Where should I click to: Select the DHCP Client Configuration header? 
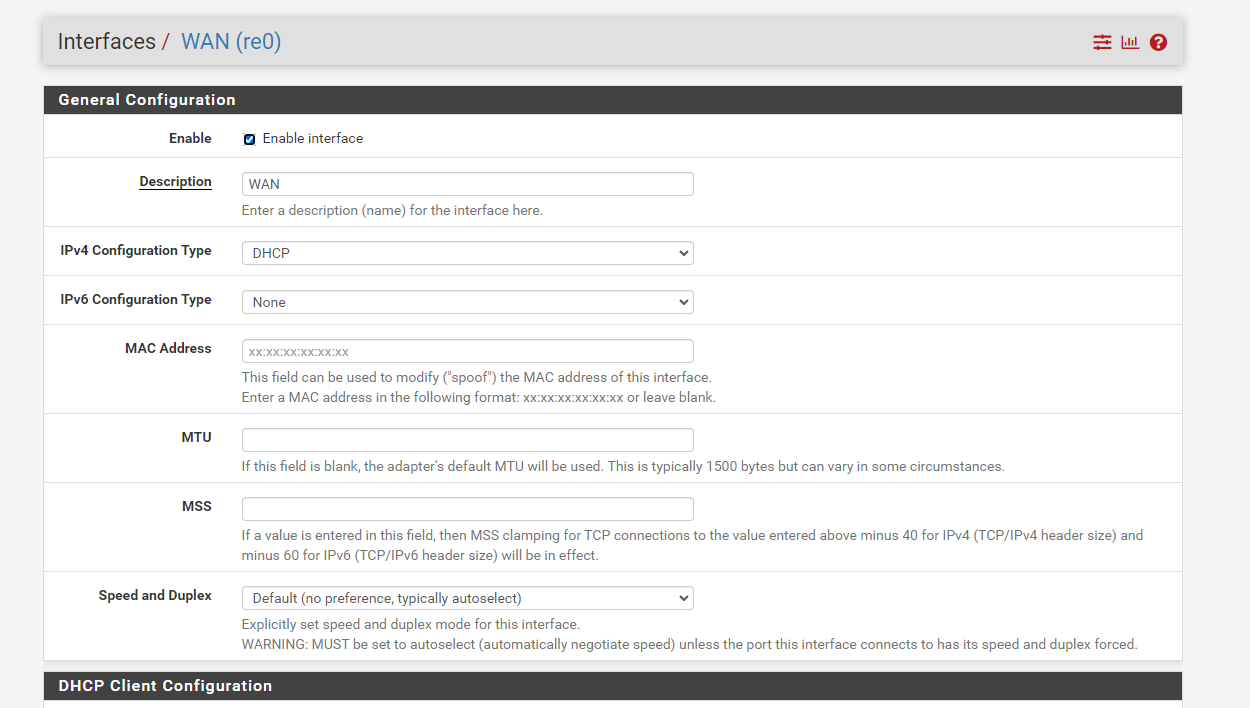[x=613, y=686]
